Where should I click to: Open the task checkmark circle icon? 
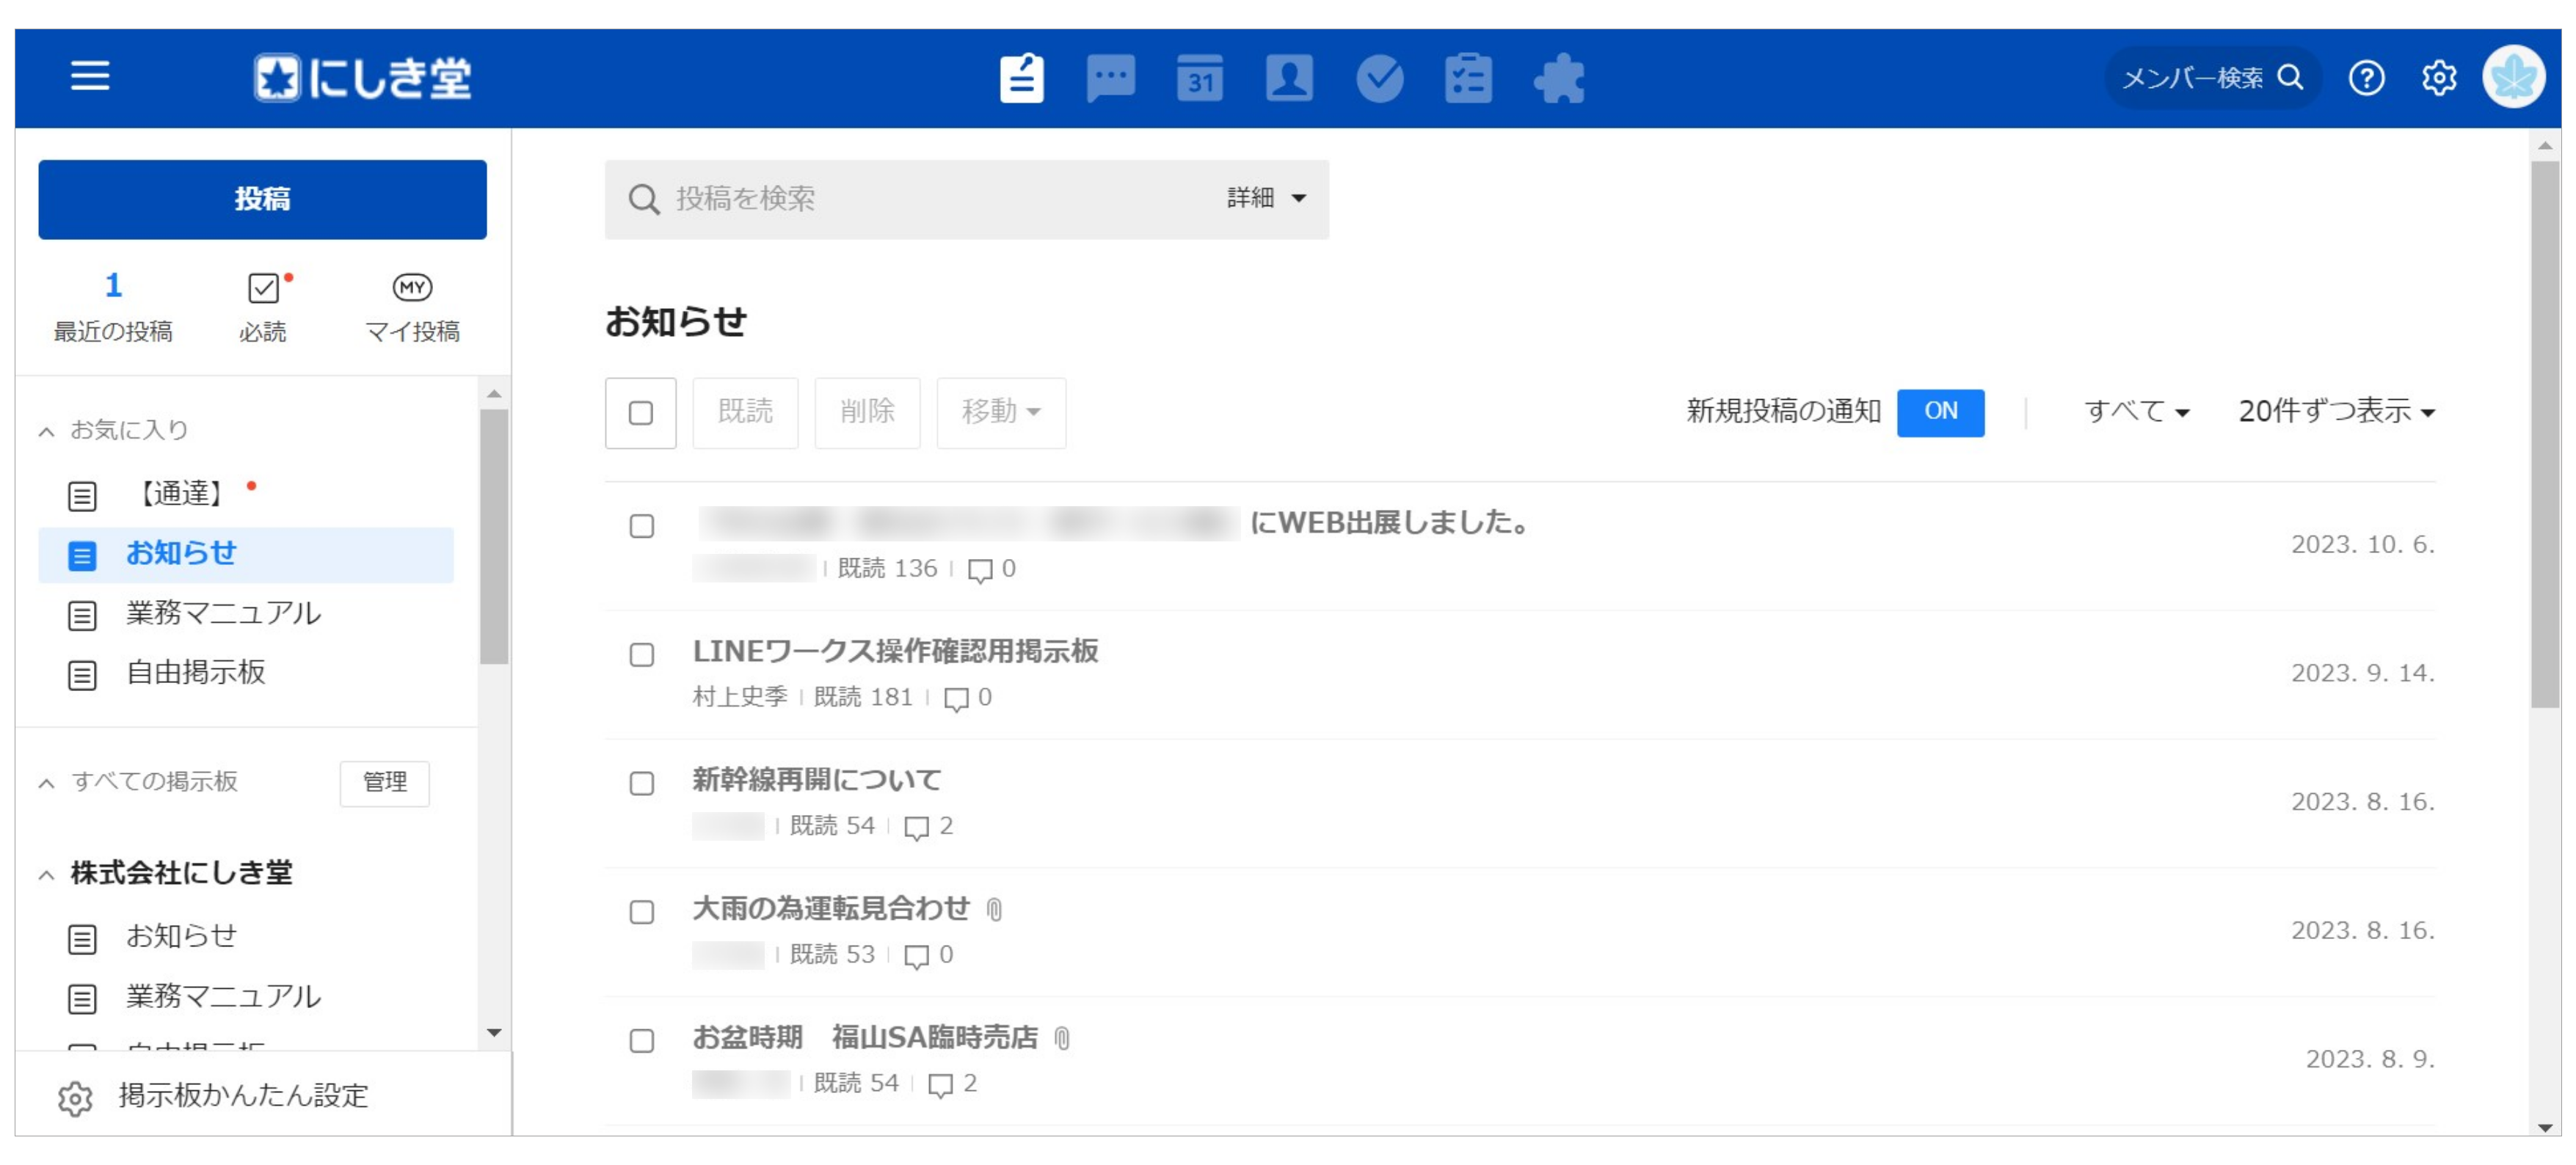(x=1379, y=77)
